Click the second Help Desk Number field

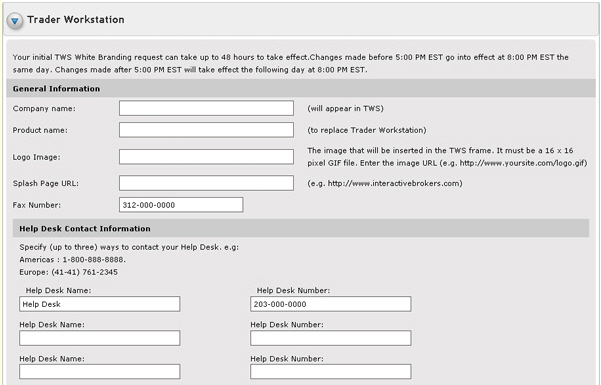click(331, 338)
